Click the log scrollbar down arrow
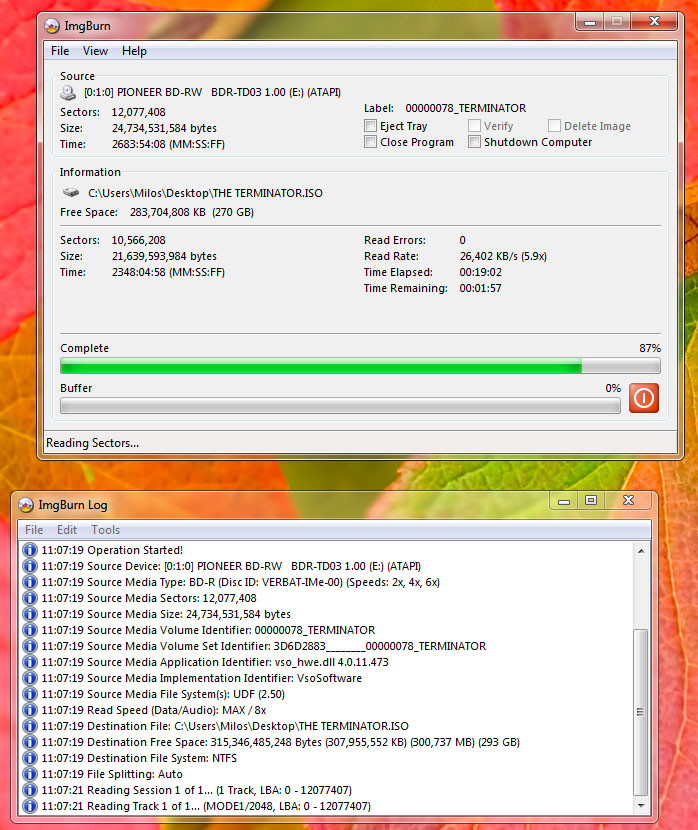The image size is (698, 830). 641,806
